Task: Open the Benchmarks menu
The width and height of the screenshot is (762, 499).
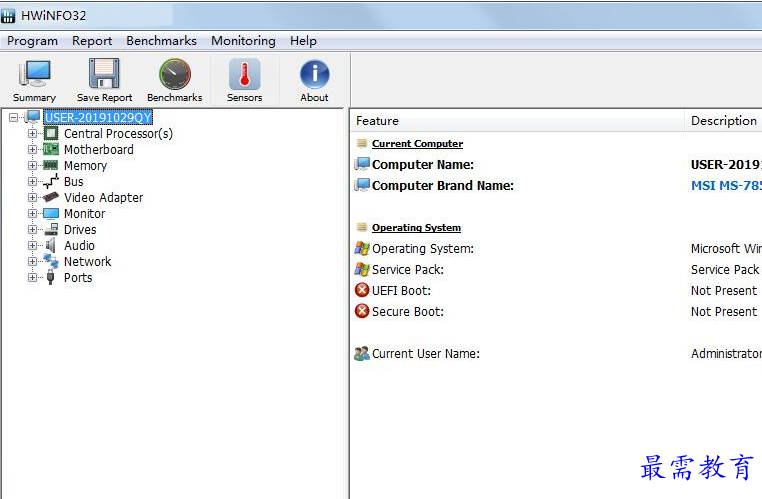Action: pyautogui.click(x=161, y=41)
